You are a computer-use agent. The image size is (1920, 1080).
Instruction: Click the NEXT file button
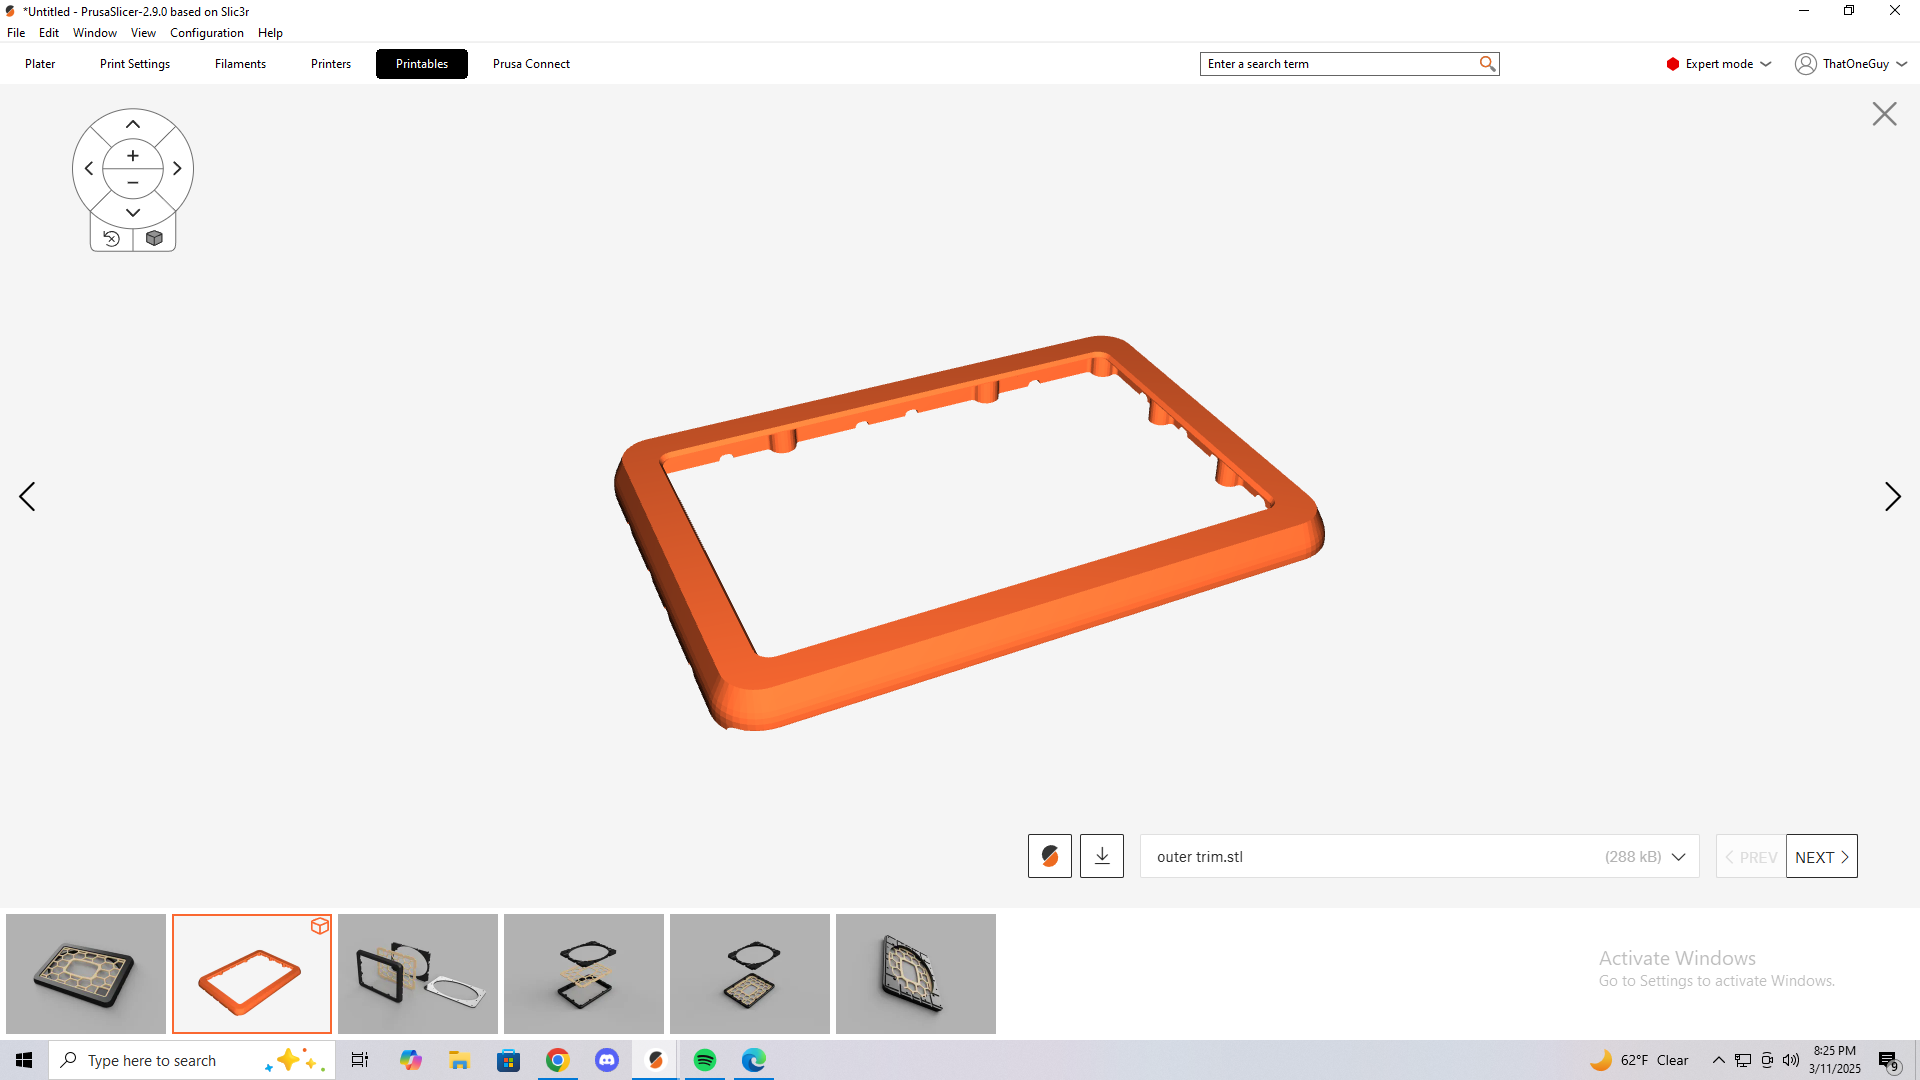(1822, 856)
